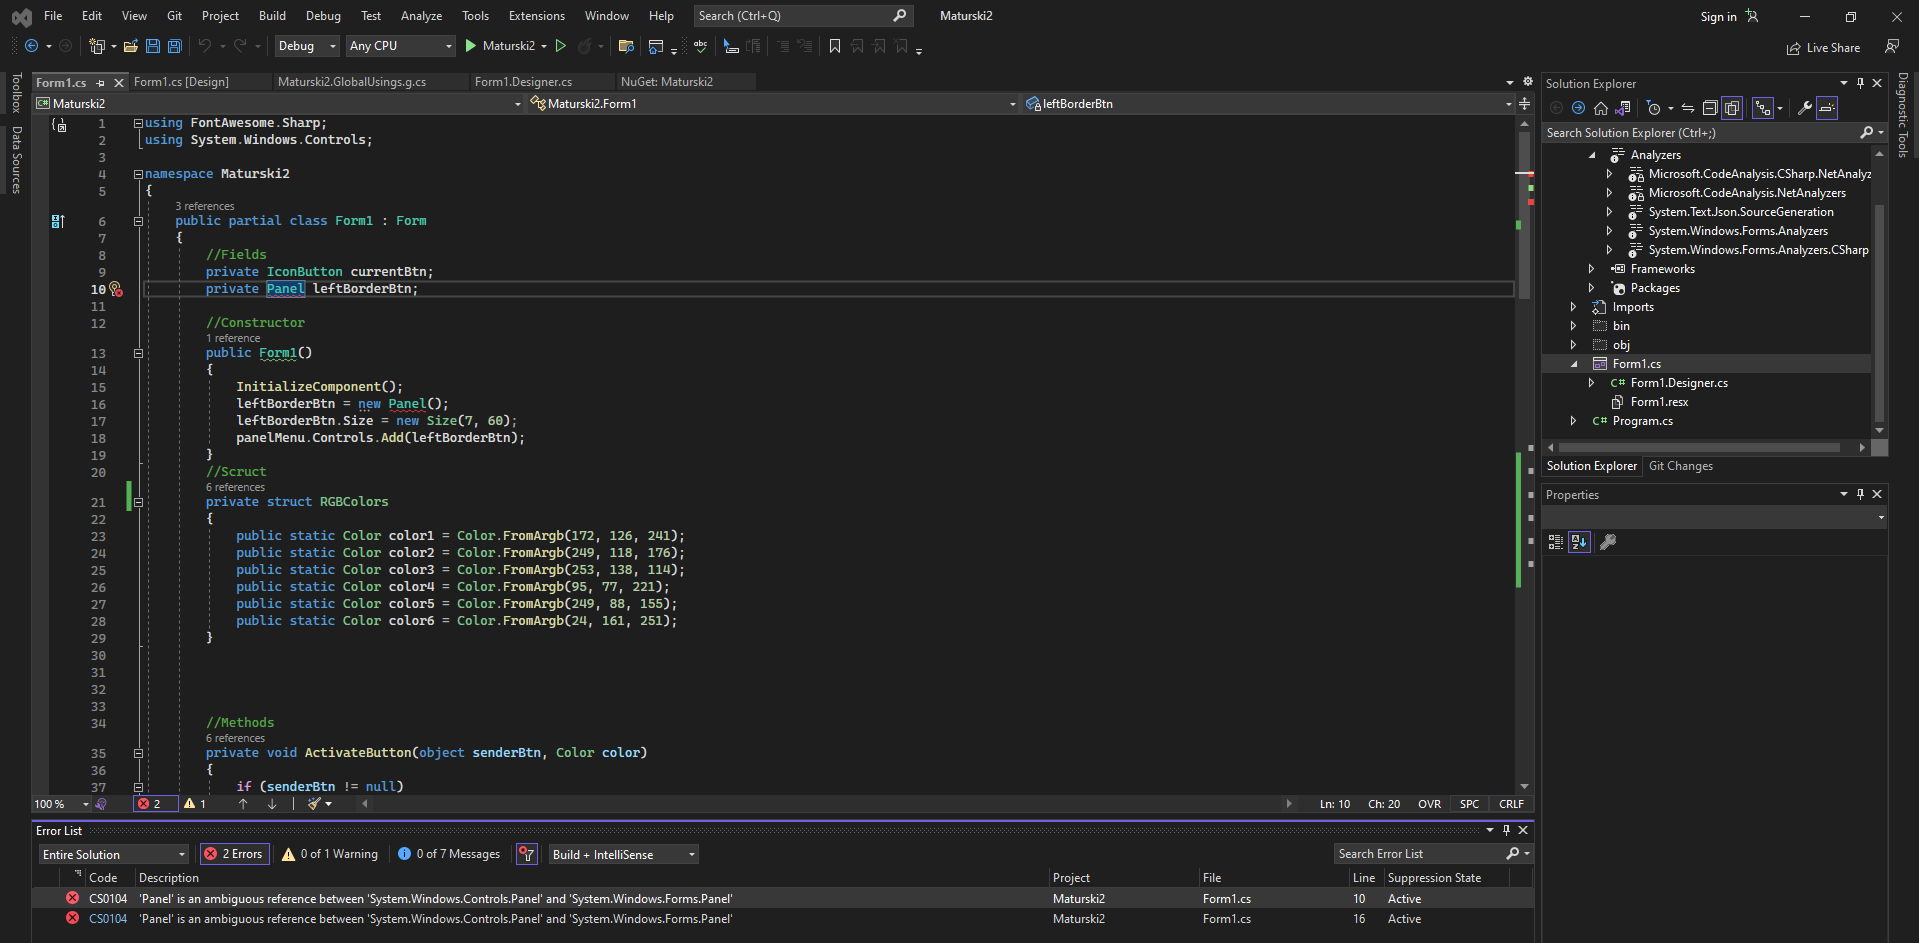Start debugging with the green Maturski2 arrow
This screenshot has width=1919, height=943.
pyautogui.click(x=471, y=46)
